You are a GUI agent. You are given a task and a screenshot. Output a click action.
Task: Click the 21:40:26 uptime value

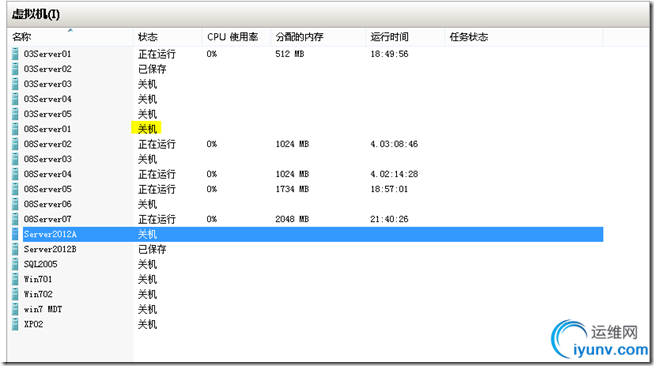(x=389, y=219)
